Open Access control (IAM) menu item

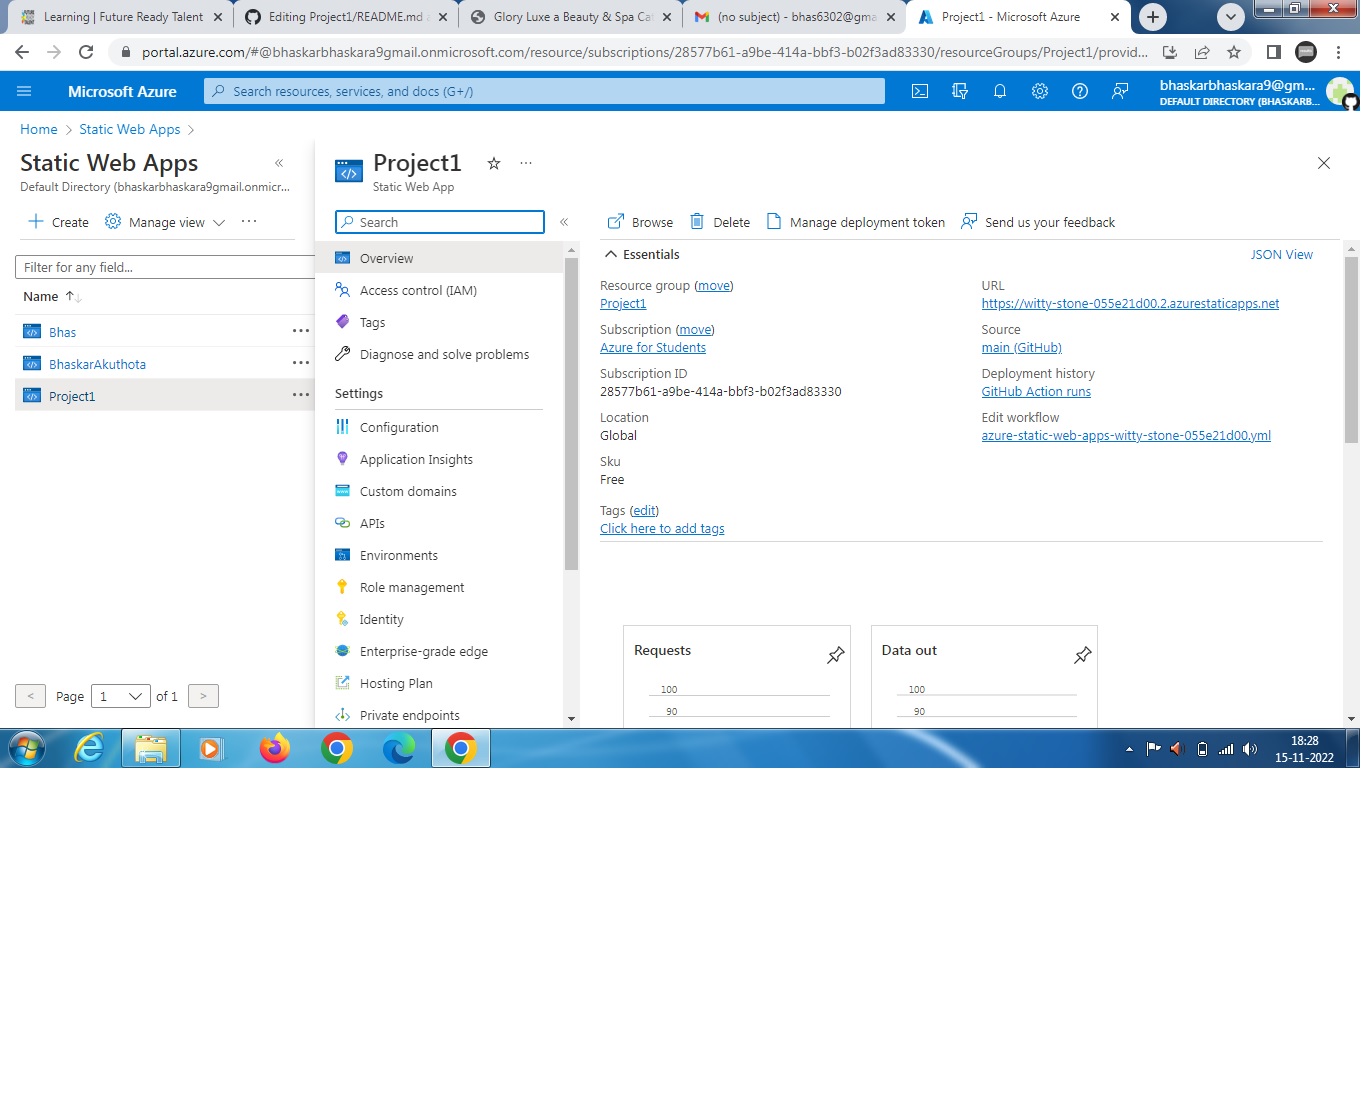click(x=418, y=290)
